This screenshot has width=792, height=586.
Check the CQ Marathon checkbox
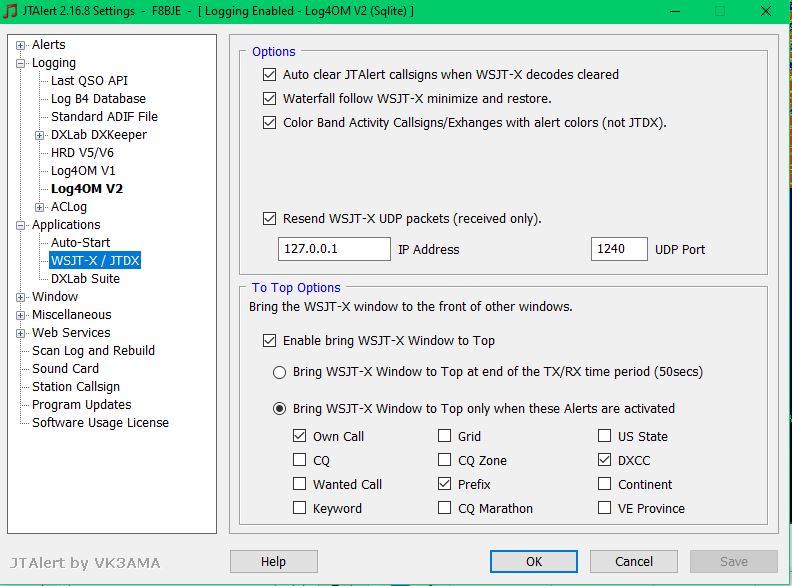[444, 507]
